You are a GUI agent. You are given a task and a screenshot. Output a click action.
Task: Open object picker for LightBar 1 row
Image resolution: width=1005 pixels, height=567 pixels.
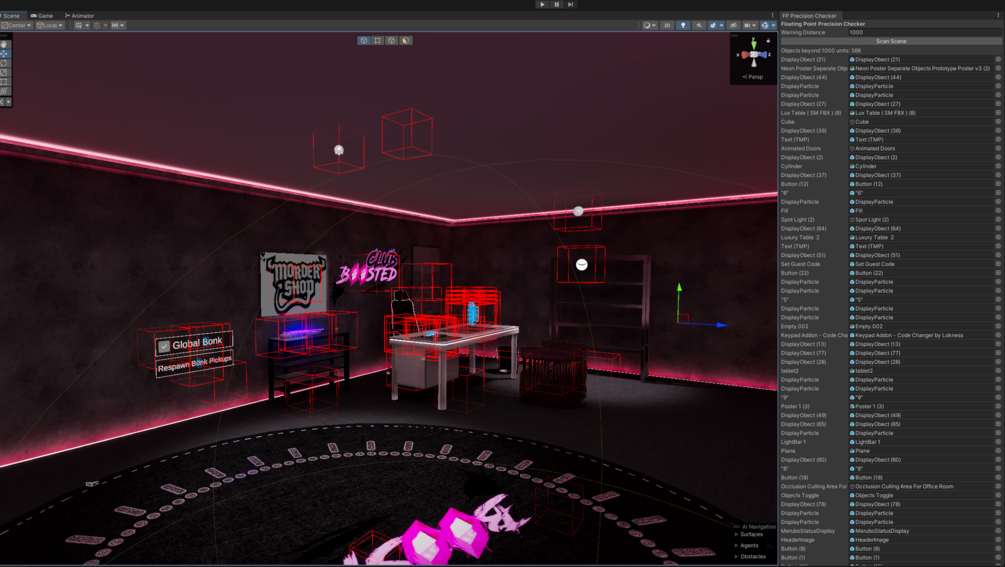coord(998,442)
